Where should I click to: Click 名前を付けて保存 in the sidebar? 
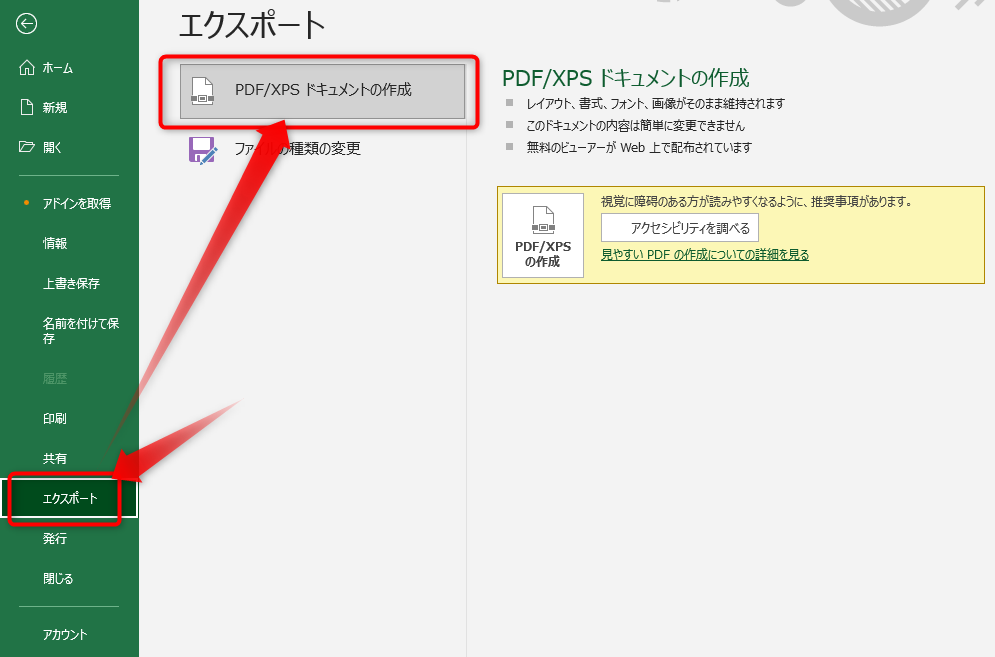[x=81, y=331]
